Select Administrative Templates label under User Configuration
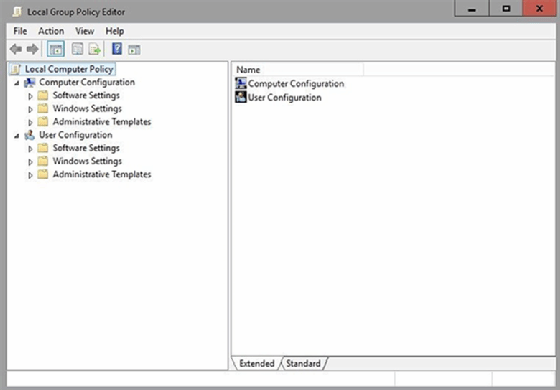The width and height of the screenshot is (560, 390). [102, 174]
